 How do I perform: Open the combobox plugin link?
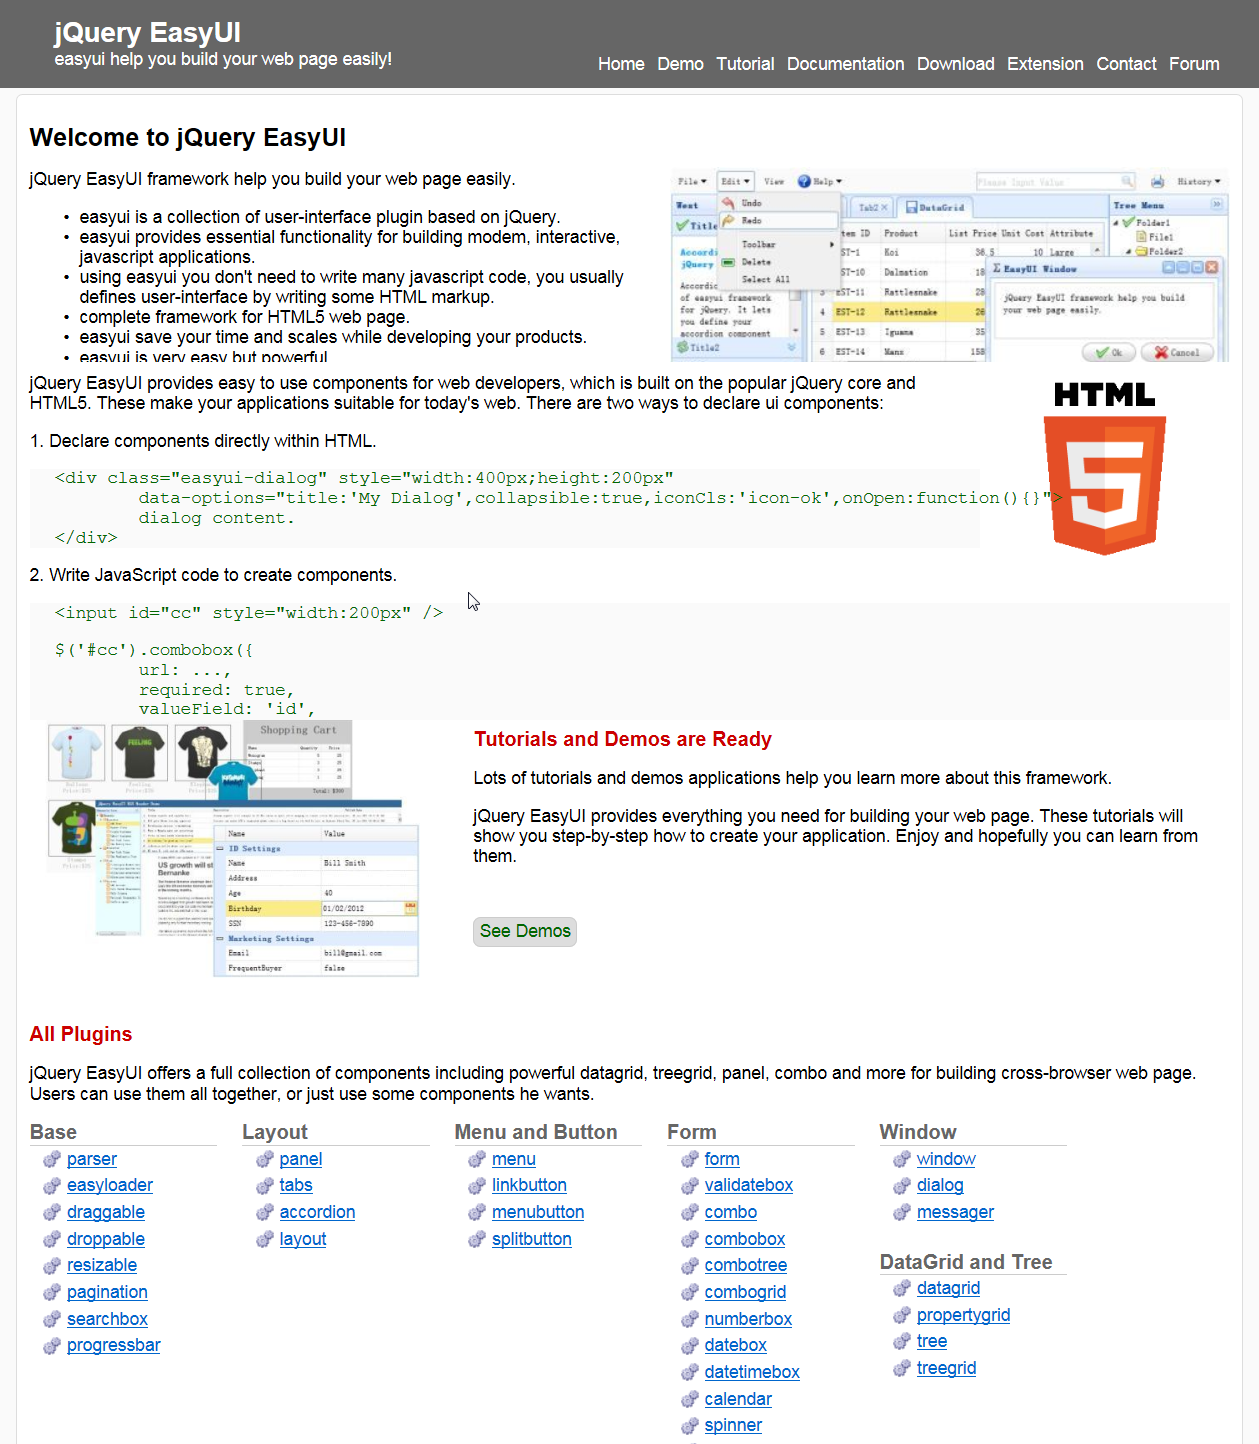click(x=745, y=1239)
